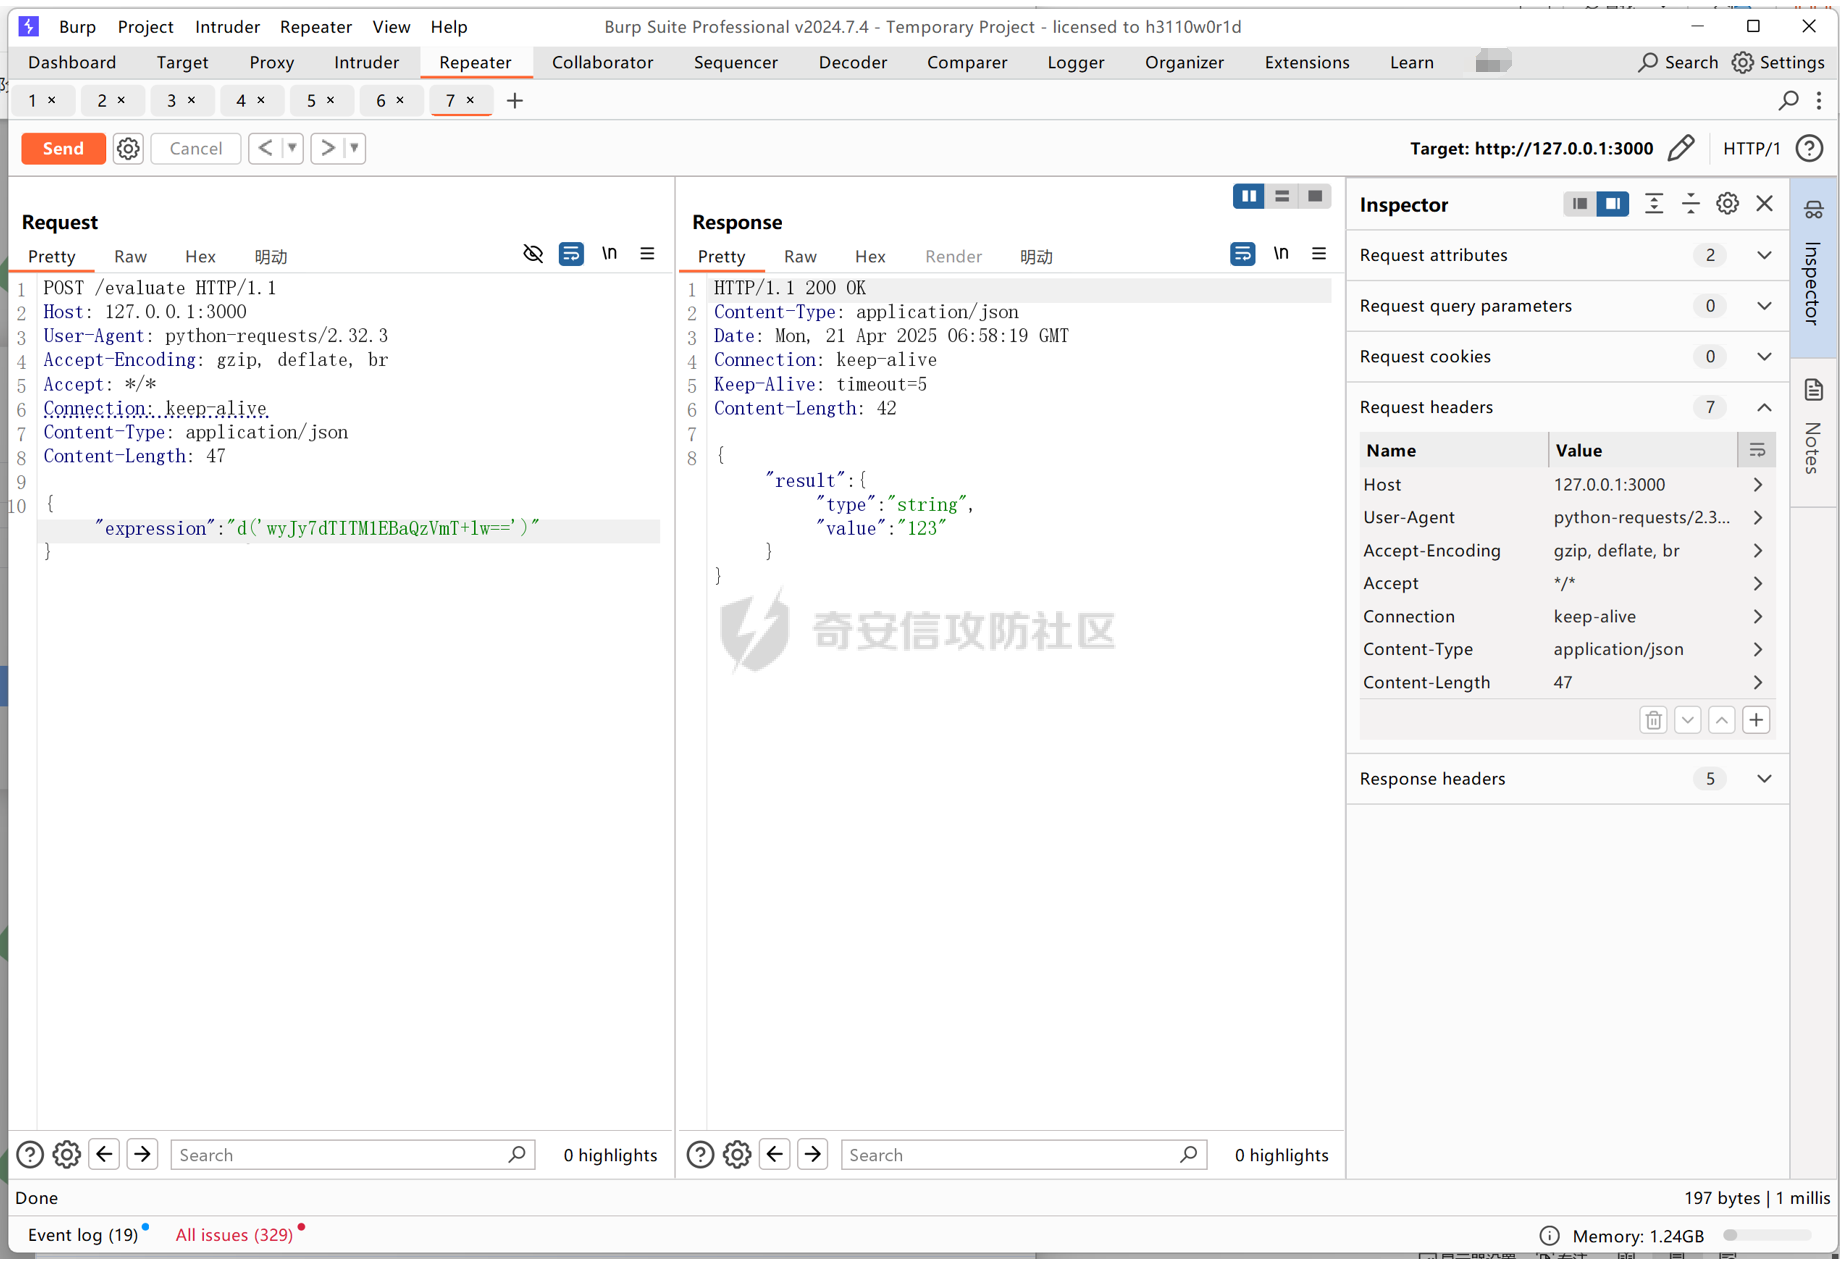Open Burp Settings
The width and height of the screenshot is (1840, 1261).
(x=1779, y=62)
